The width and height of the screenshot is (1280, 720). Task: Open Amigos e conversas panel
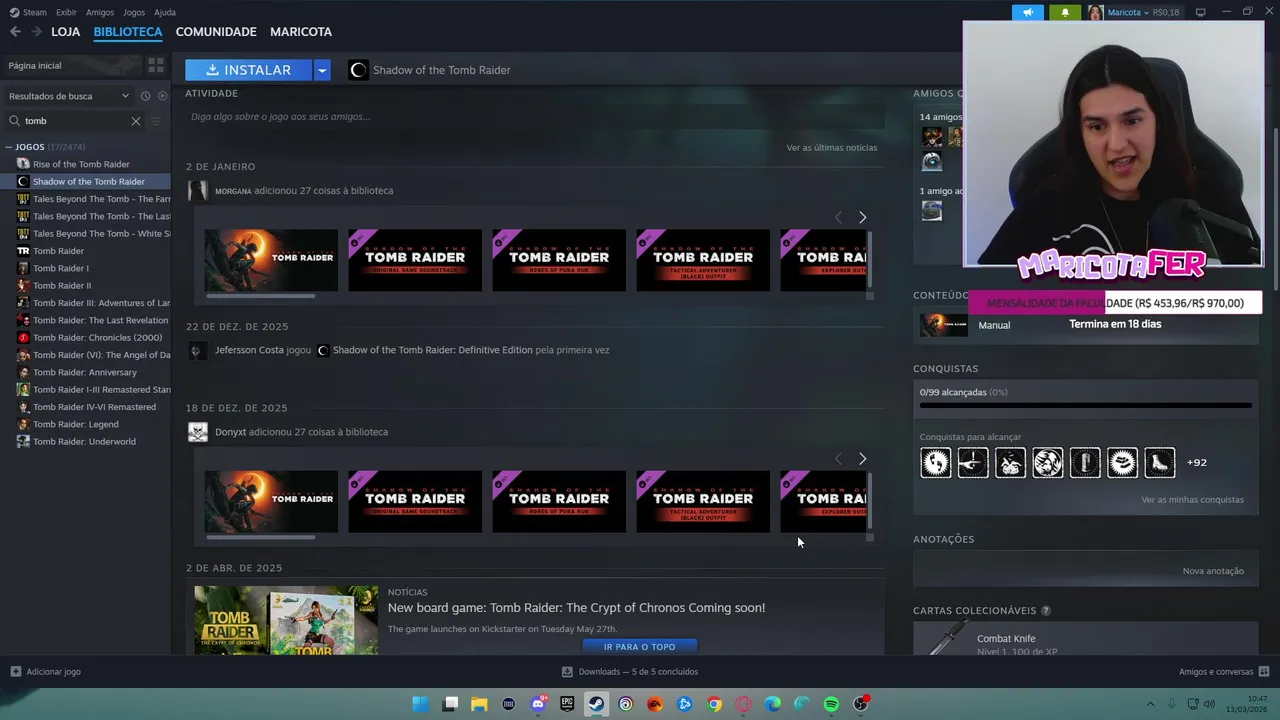(x=1224, y=672)
